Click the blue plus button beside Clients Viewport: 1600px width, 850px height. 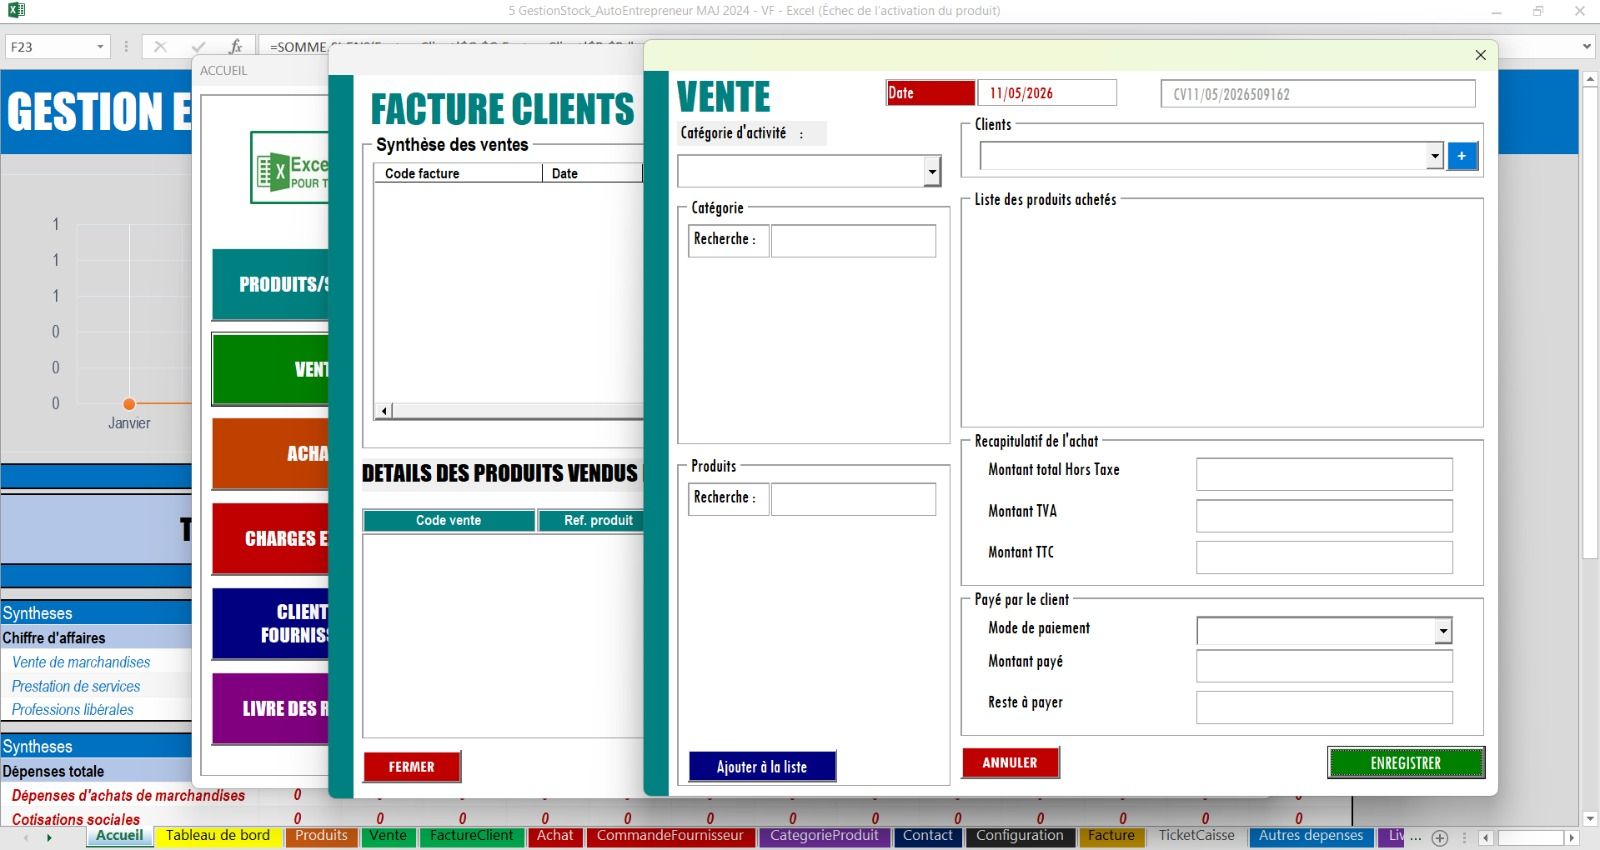1462,156
